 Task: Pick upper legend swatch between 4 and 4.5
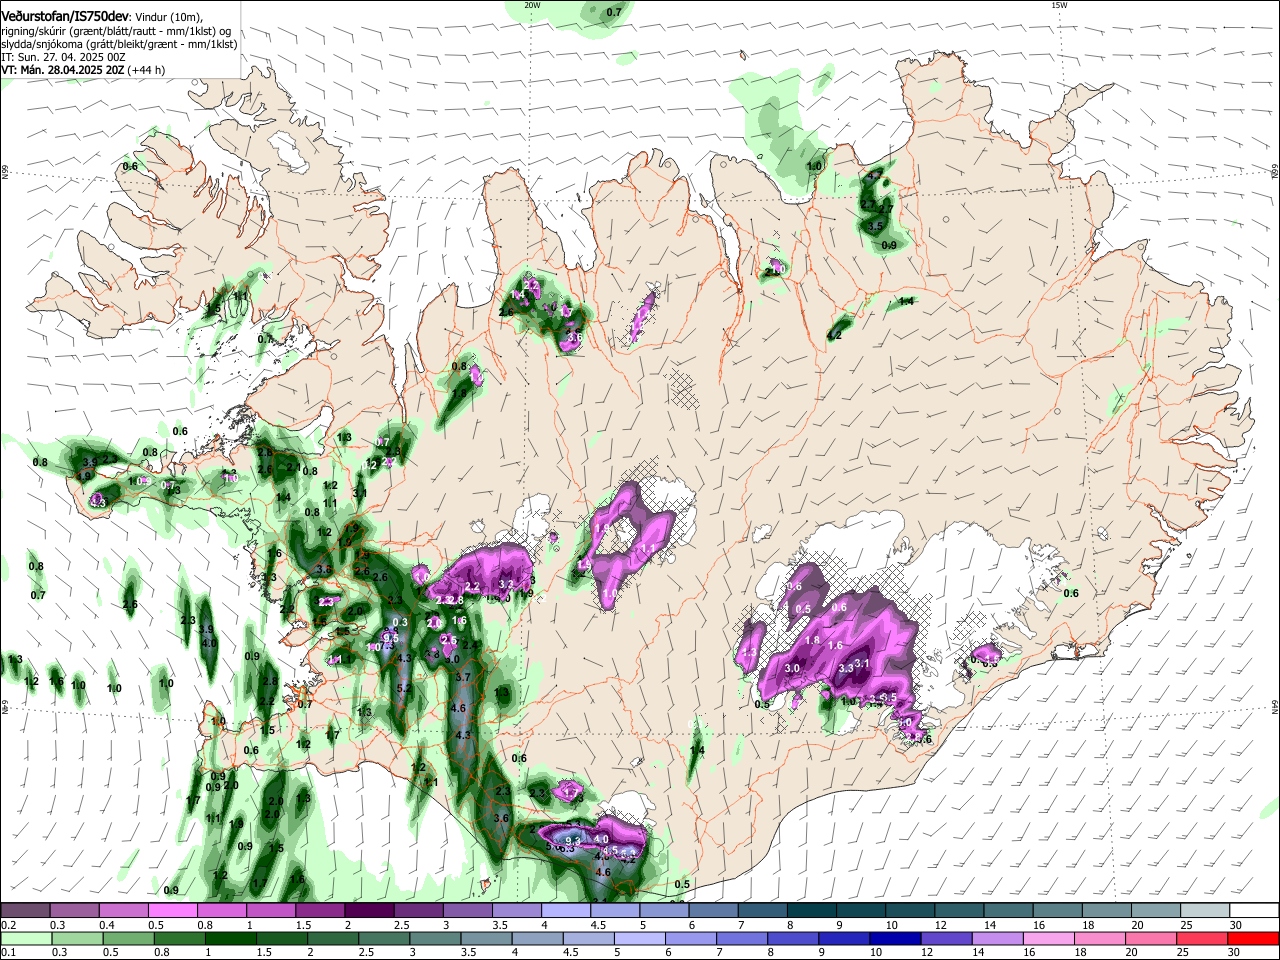(x=566, y=911)
